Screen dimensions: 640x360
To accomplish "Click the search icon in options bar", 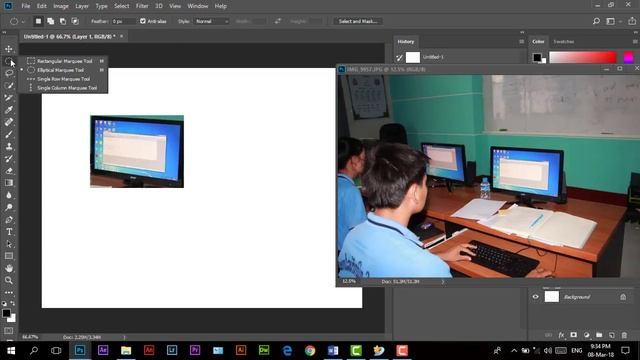I will click(596, 21).
